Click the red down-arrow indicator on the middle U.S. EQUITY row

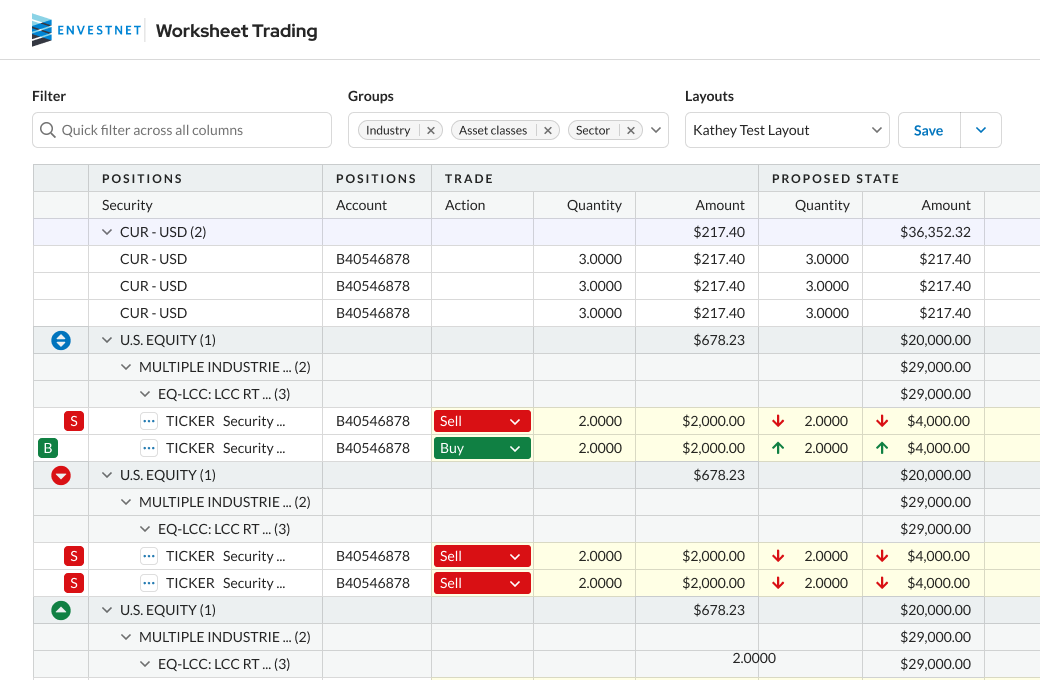(60, 475)
